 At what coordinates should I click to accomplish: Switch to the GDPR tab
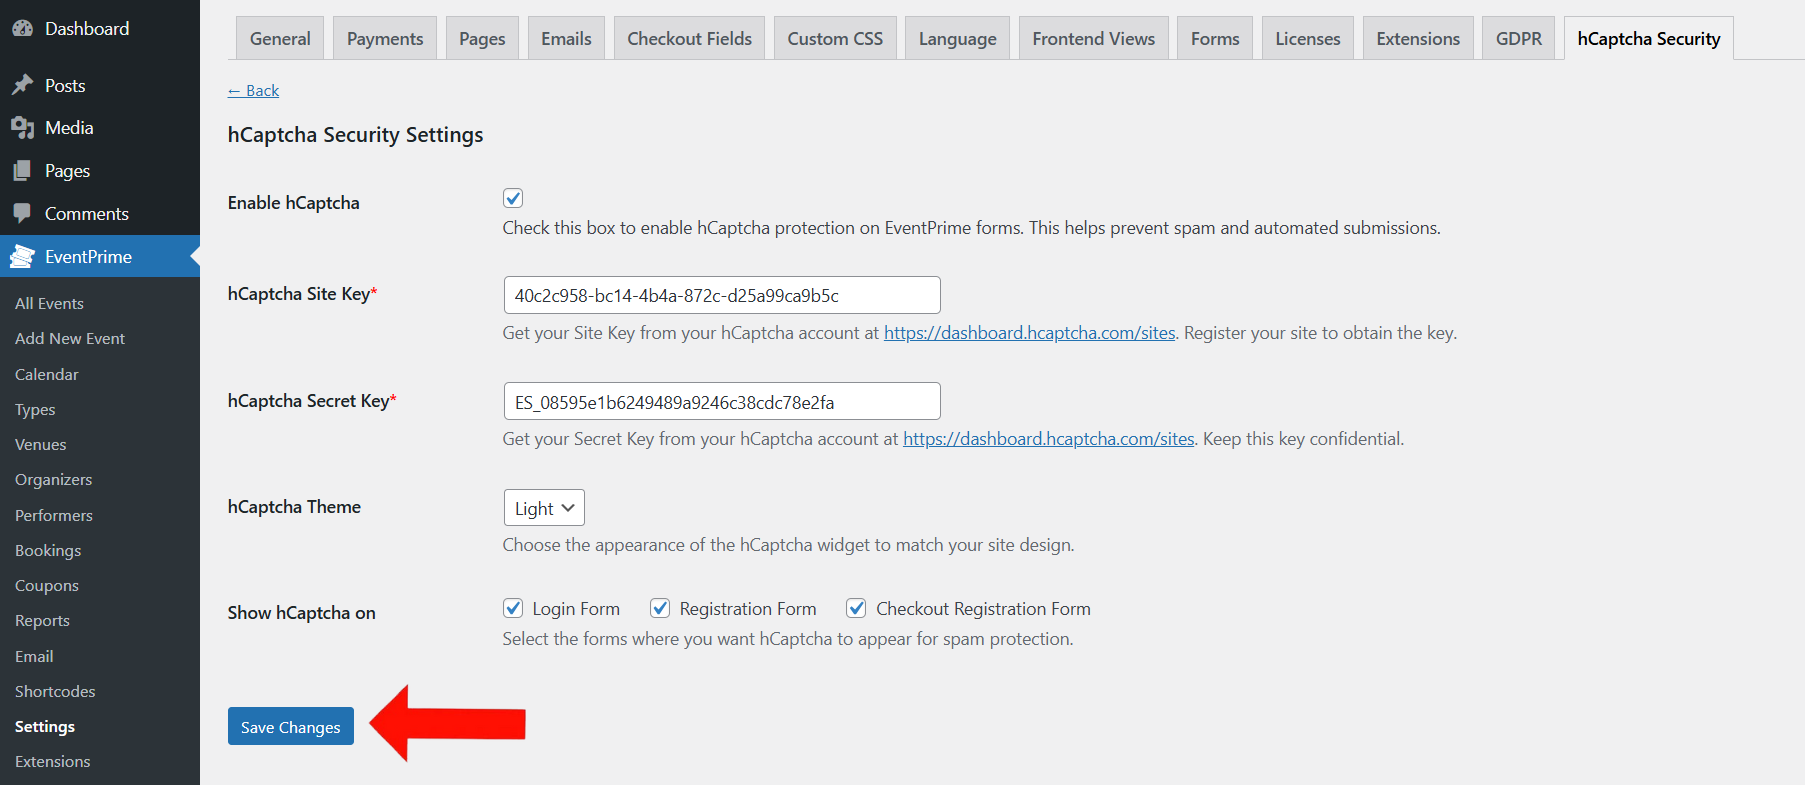tap(1518, 39)
